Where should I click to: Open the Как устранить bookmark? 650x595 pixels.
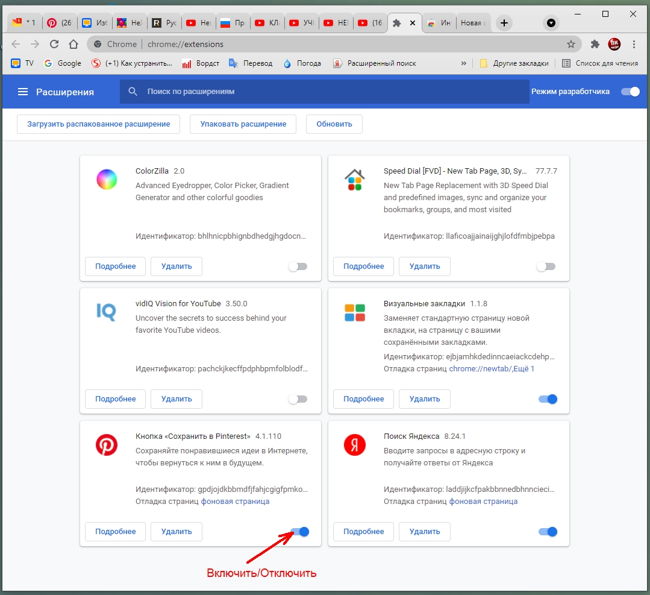(x=132, y=63)
